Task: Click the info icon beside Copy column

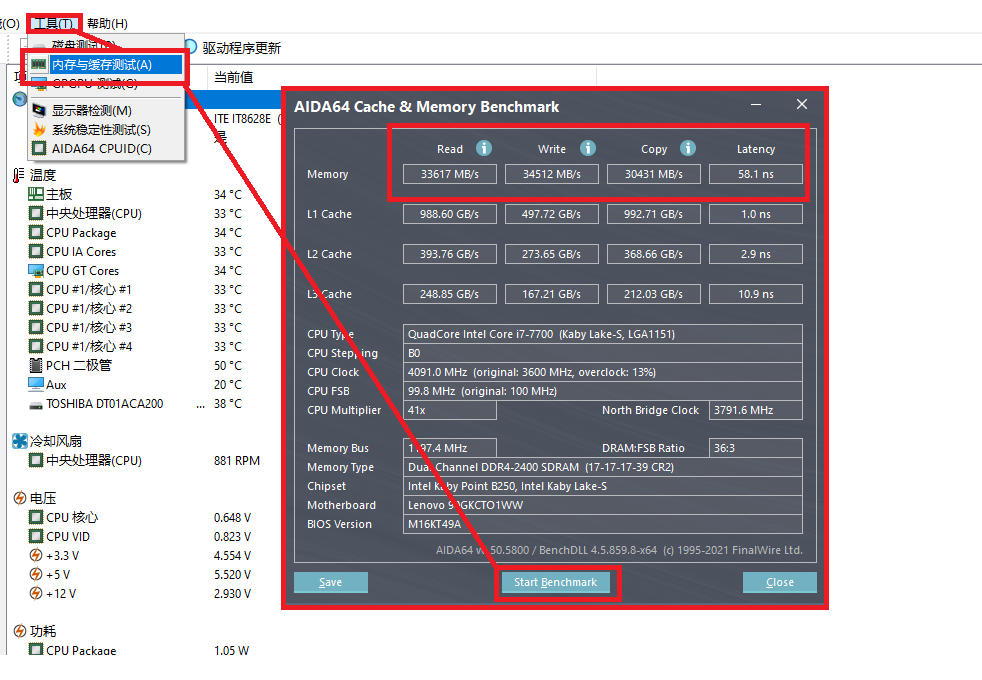Action: [688, 149]
